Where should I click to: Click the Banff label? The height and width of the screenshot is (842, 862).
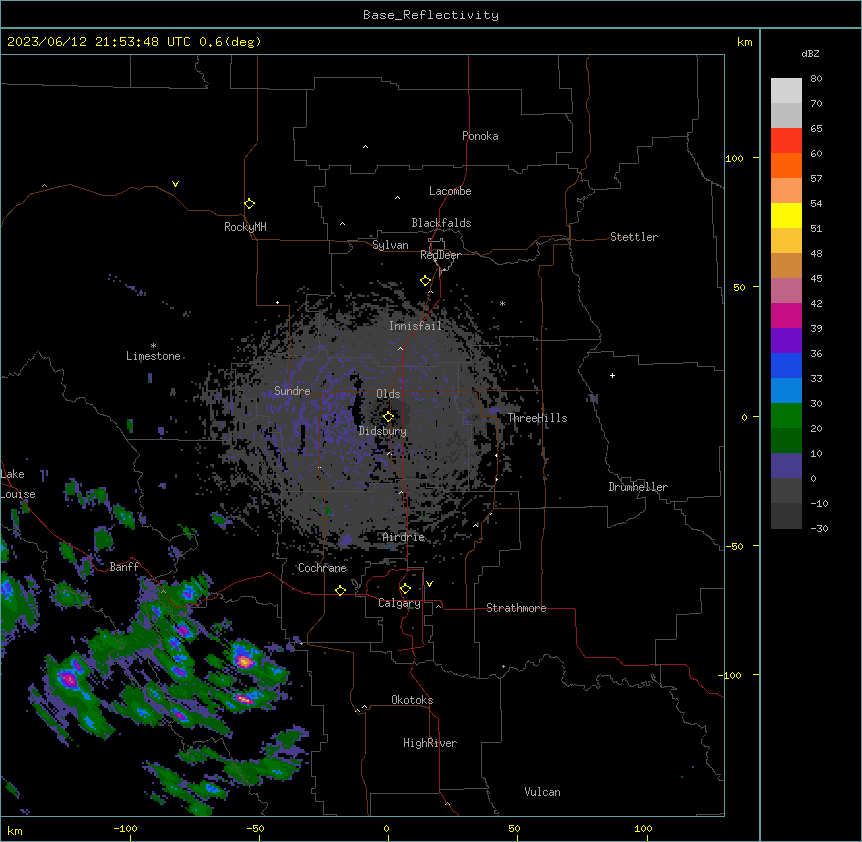124,567
